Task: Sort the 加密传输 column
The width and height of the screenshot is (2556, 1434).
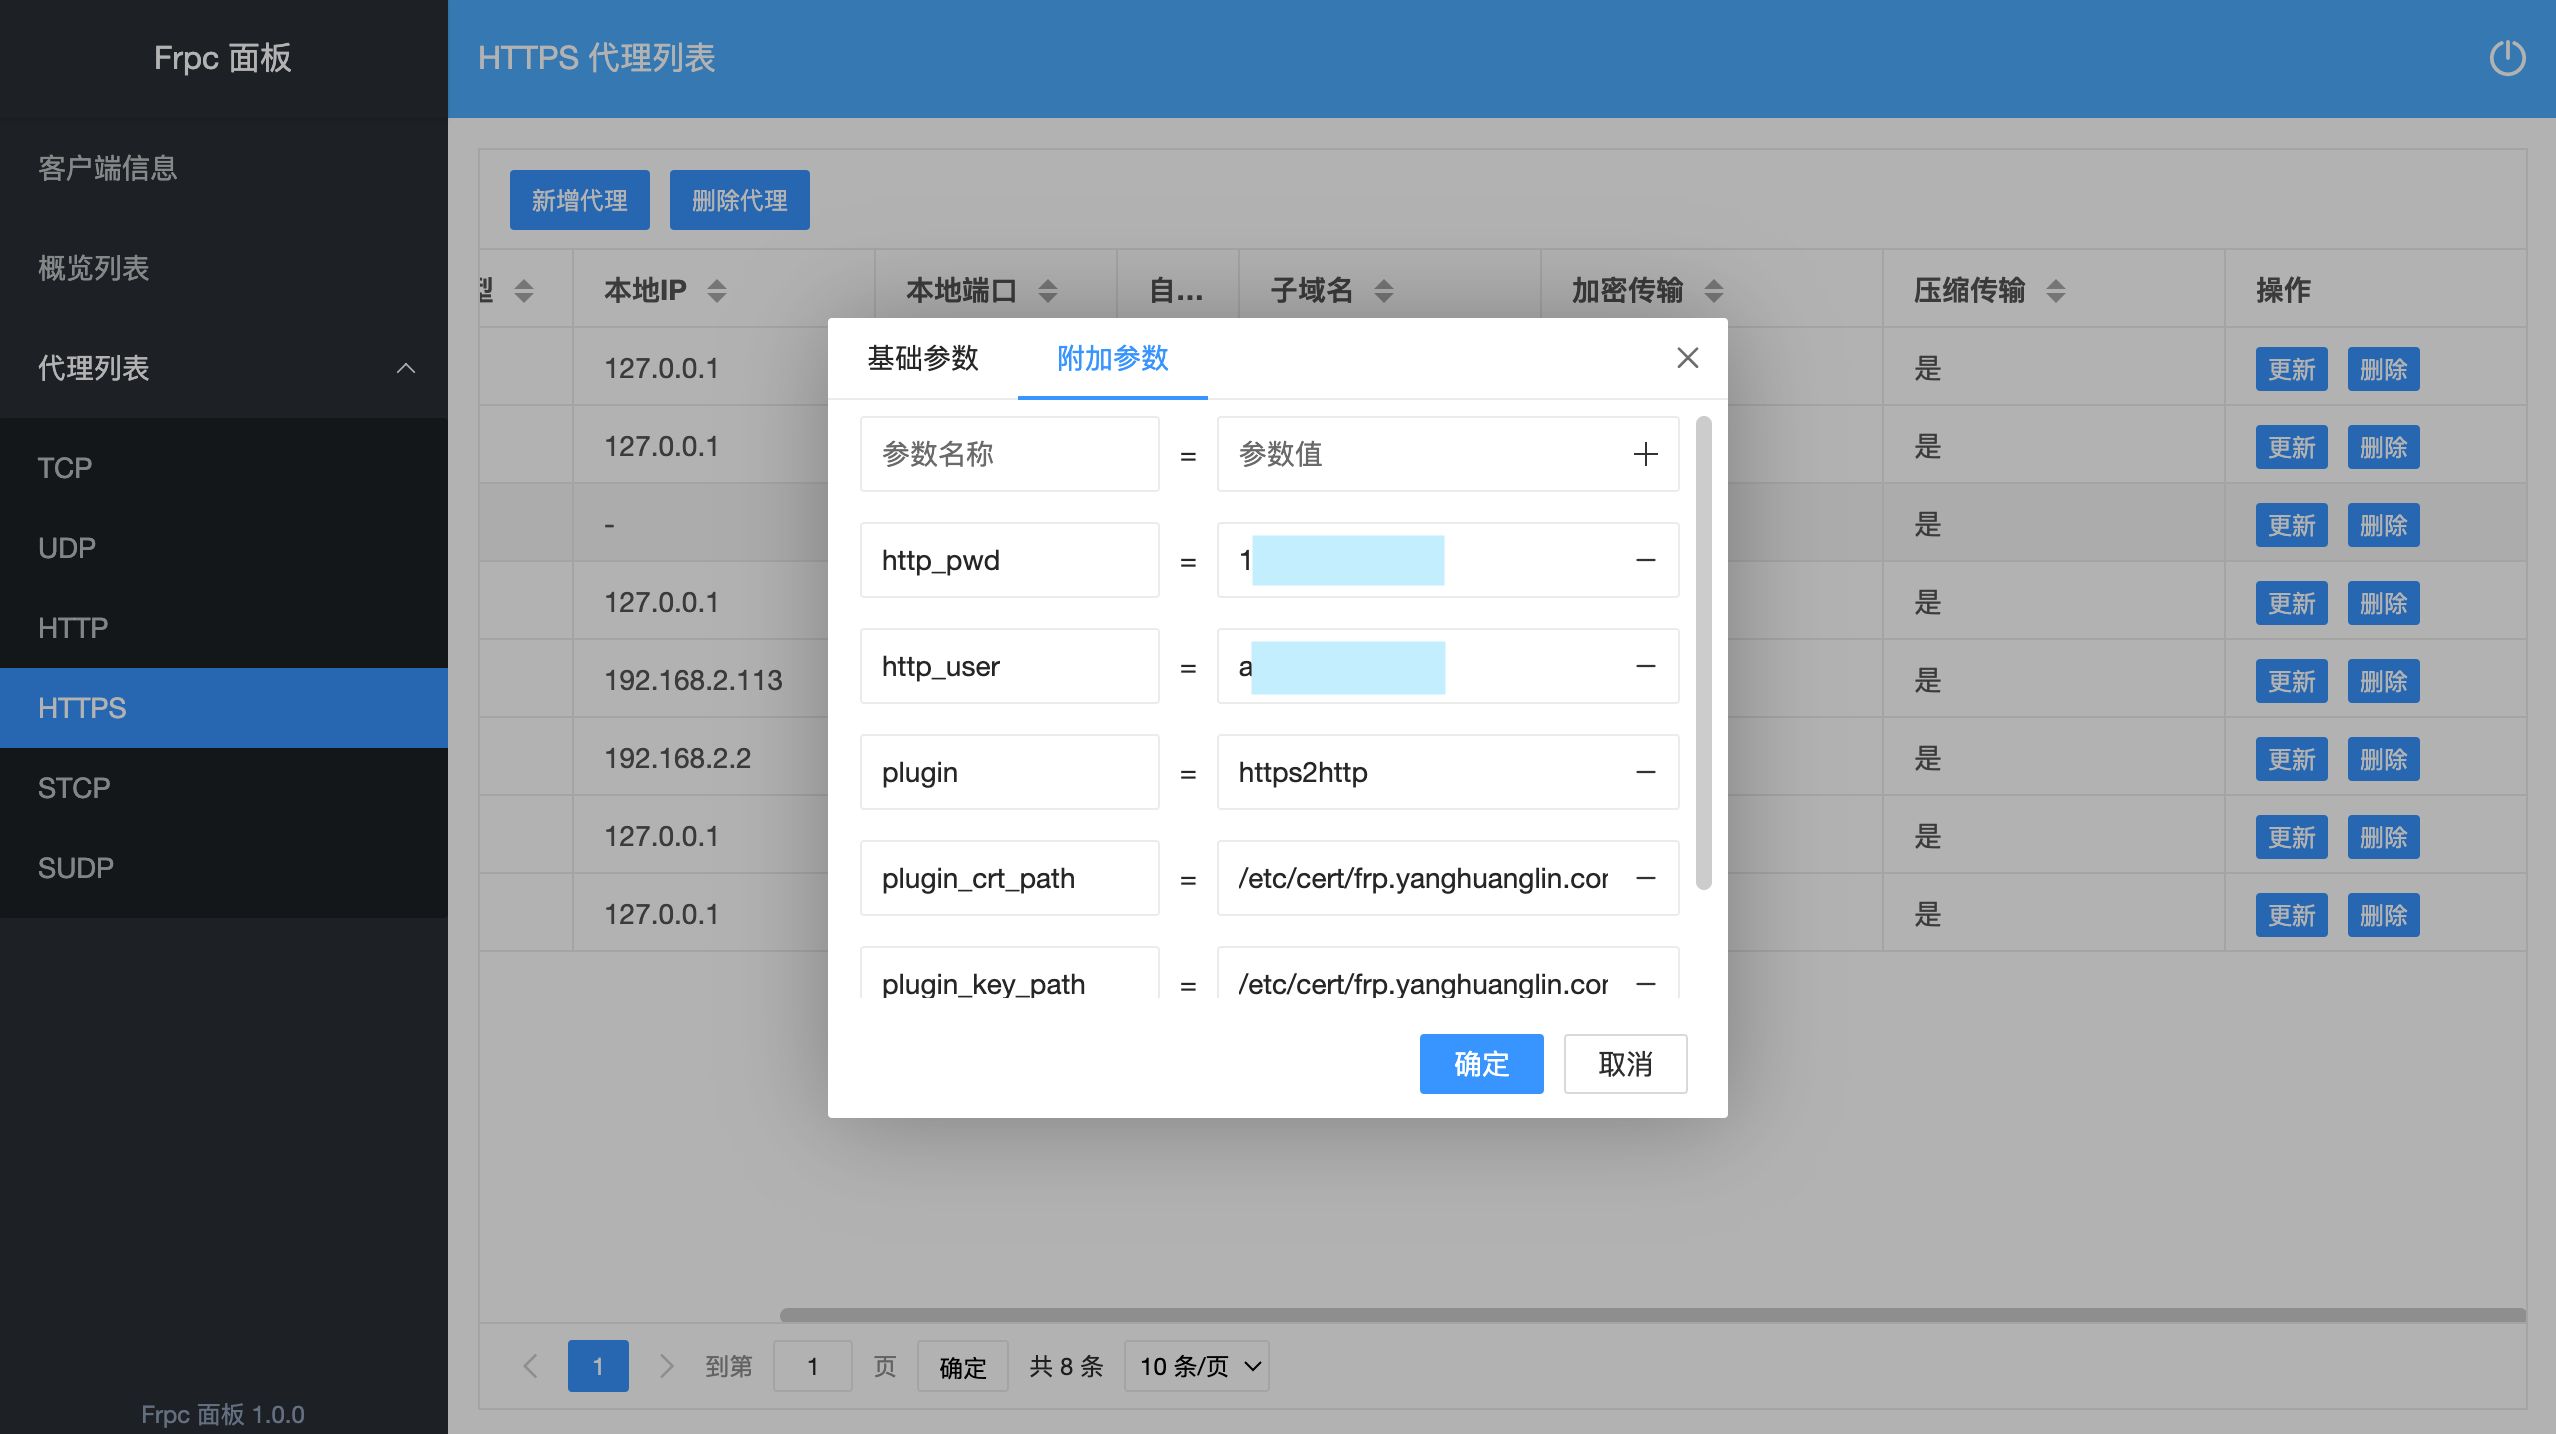Action: point(1713,291)
